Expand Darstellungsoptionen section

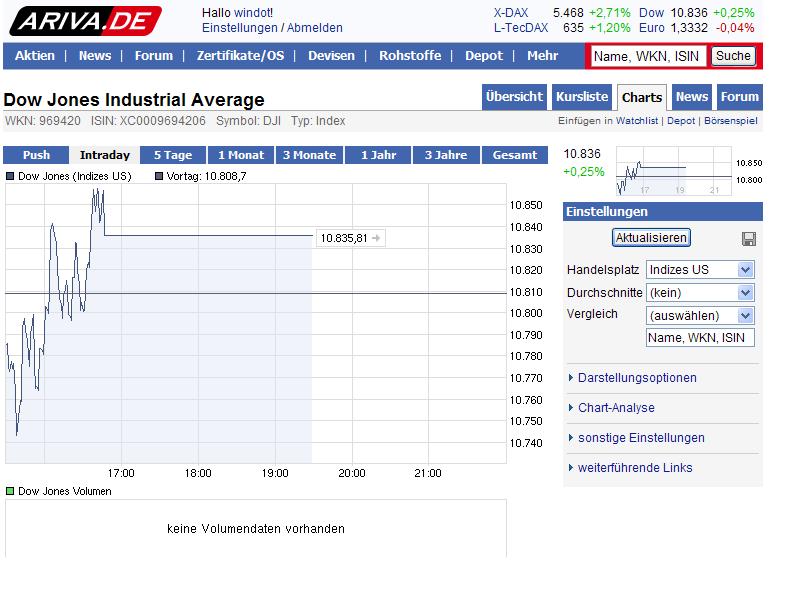[637, 378]
